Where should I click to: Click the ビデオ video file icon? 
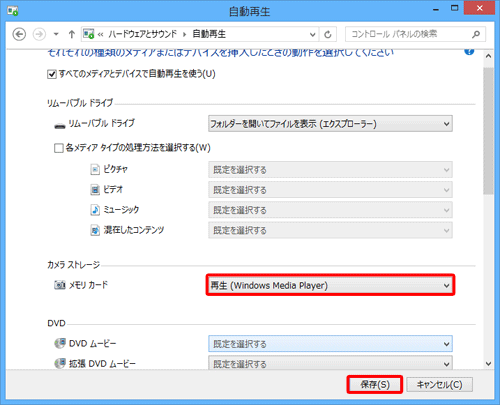pyautogui.click(x=95, y=190)
